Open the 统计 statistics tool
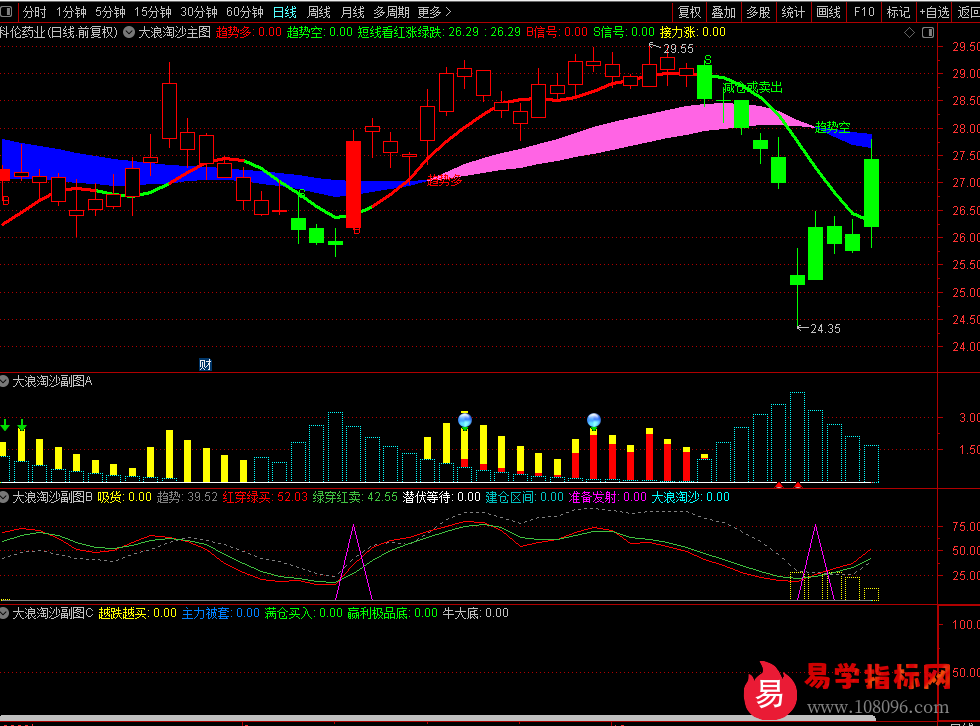The height and width of the screenshot is (726, 980). pos(793,12)
